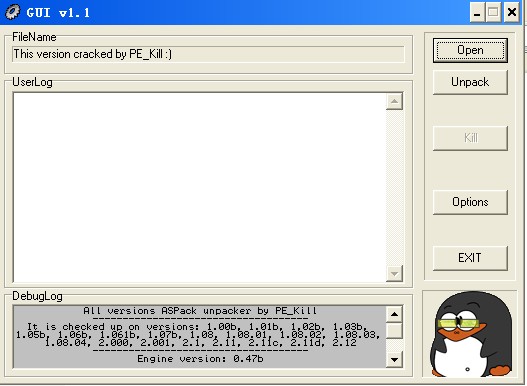Click the gear icon in the title bar

click(12, 12)
